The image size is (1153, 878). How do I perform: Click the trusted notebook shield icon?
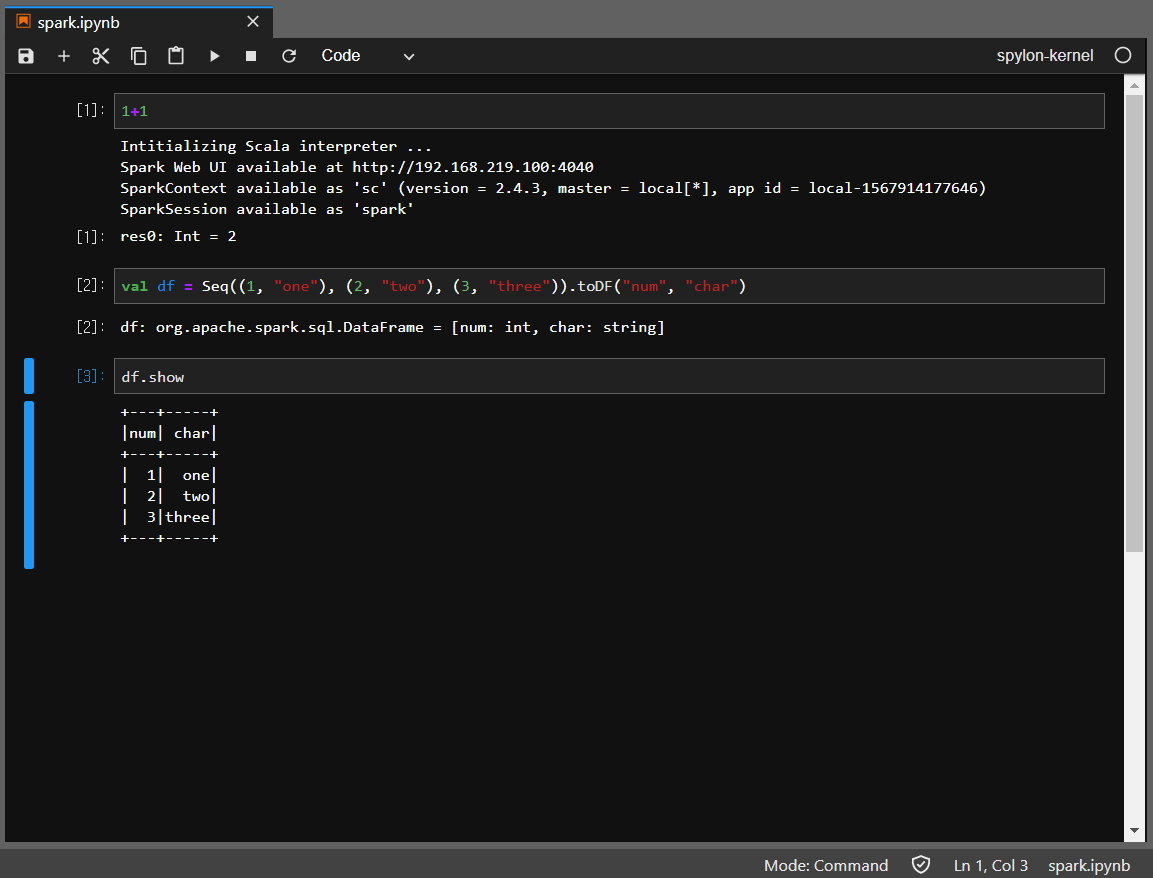(921, 865)
